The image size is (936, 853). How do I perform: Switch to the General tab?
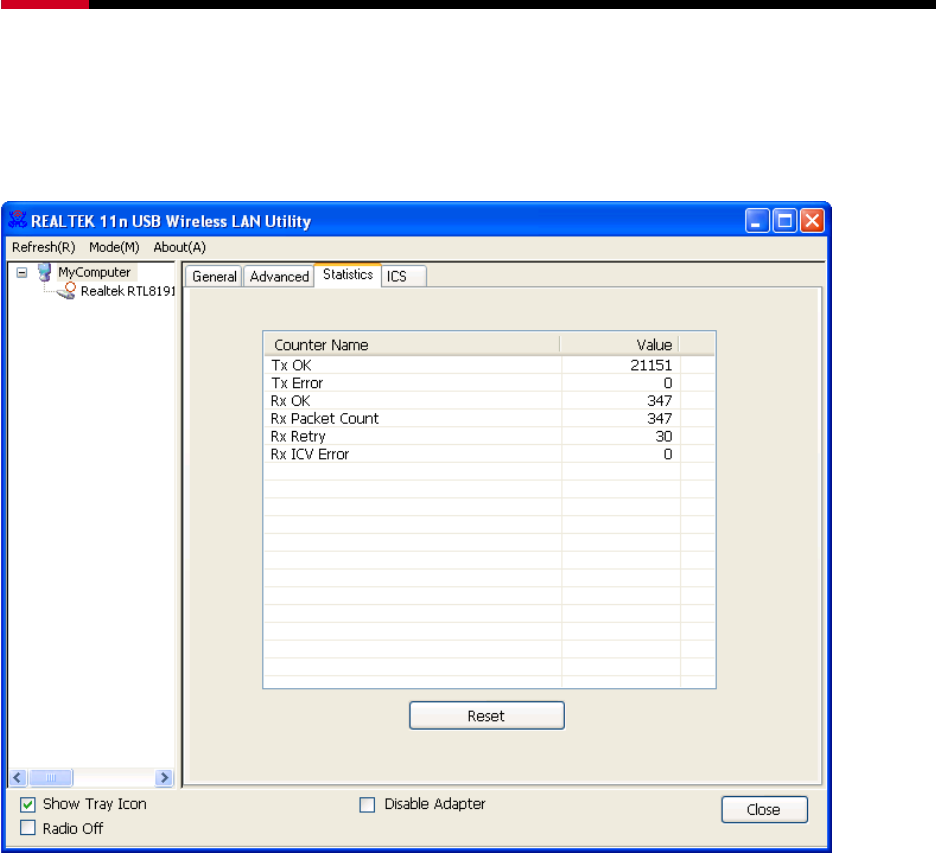(214, 276)
